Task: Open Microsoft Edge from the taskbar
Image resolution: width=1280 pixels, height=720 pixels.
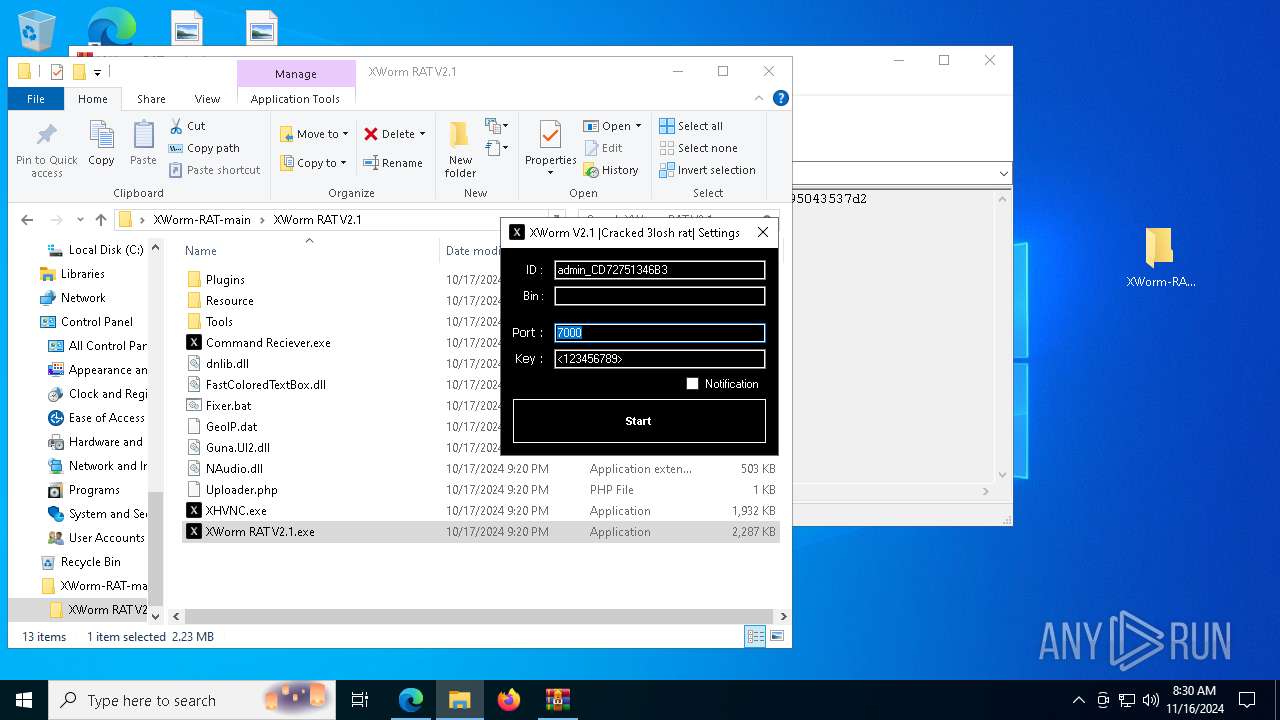Action: tap(411, 700)
